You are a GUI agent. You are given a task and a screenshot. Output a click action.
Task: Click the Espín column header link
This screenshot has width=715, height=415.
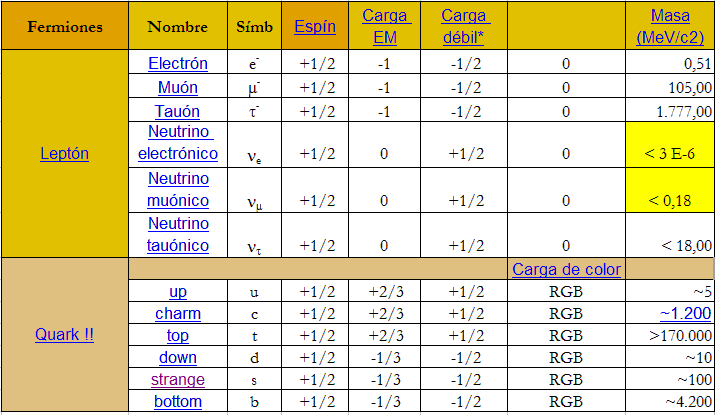(315, 27)
